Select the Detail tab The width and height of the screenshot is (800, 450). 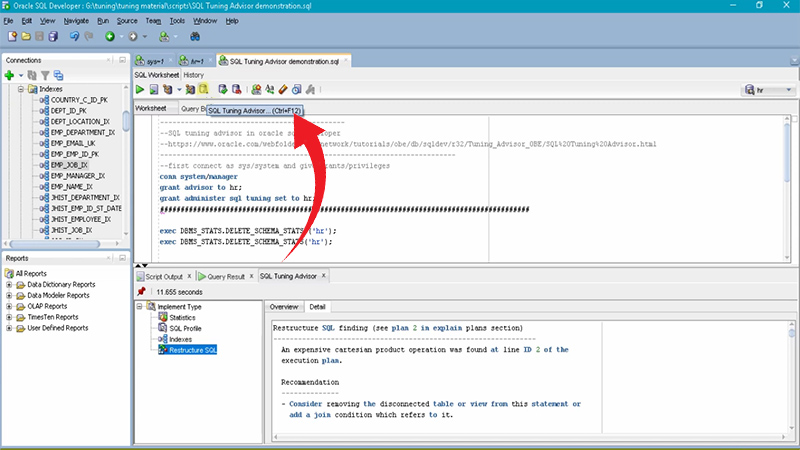click(x=317, y=307)
